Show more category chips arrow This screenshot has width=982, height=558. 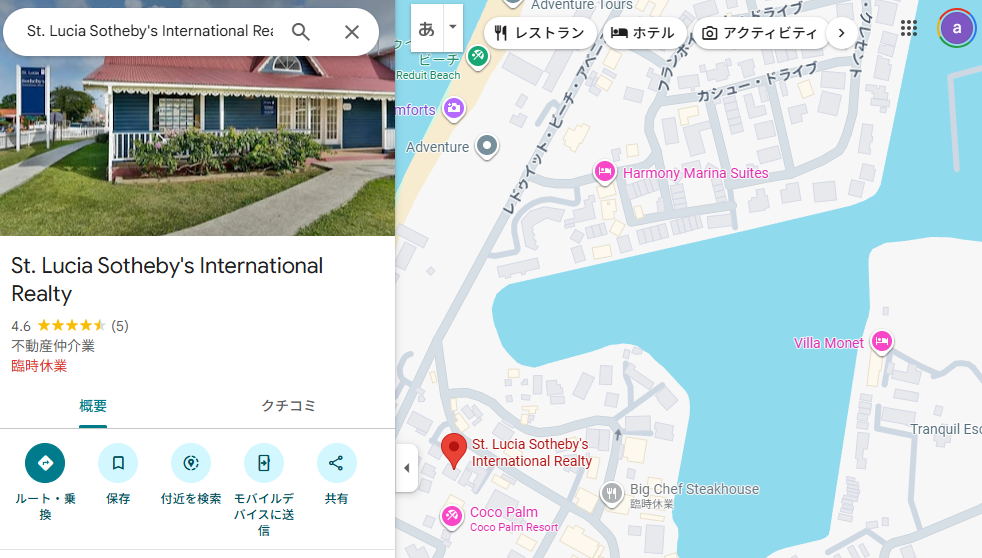[842, 33]
